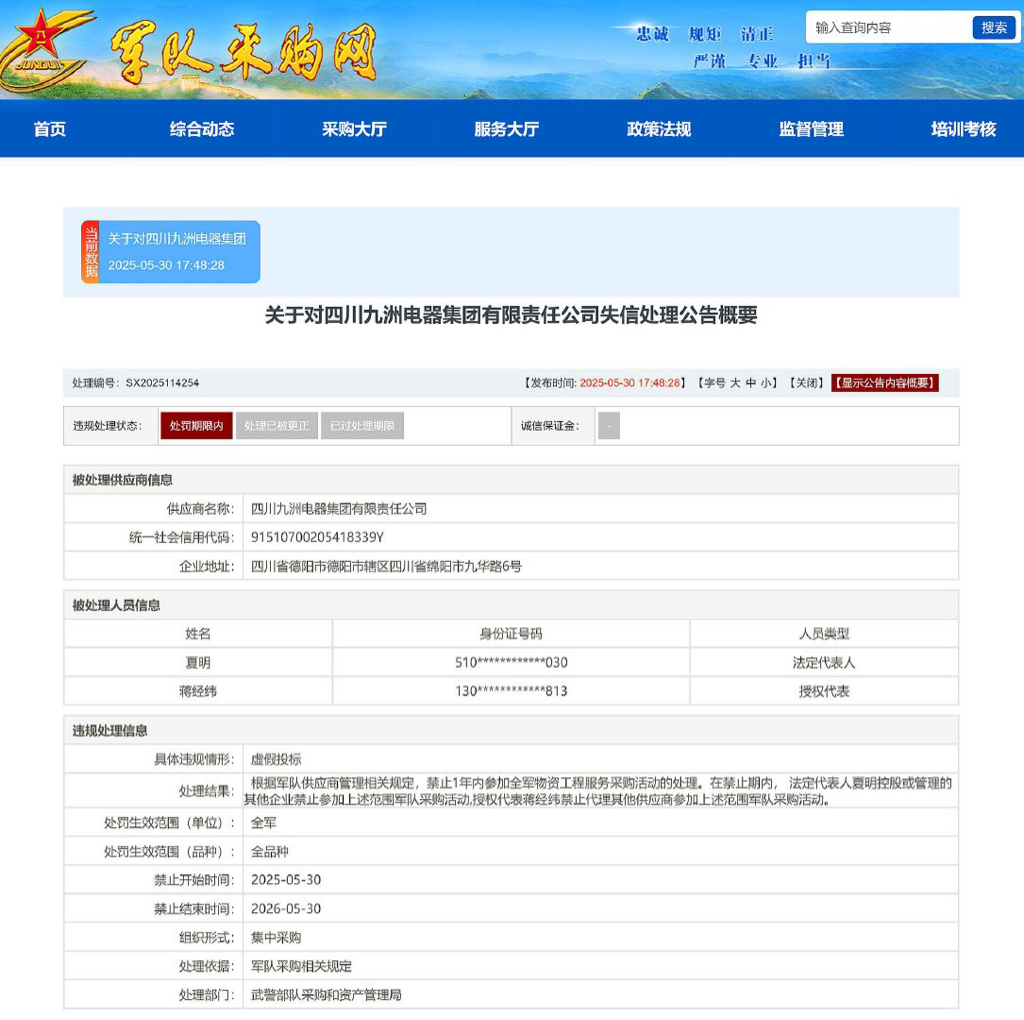The width and height of the screenshot is (1024, 1020).
Task: Set font size to 大
Action: (x=735, y=383)
